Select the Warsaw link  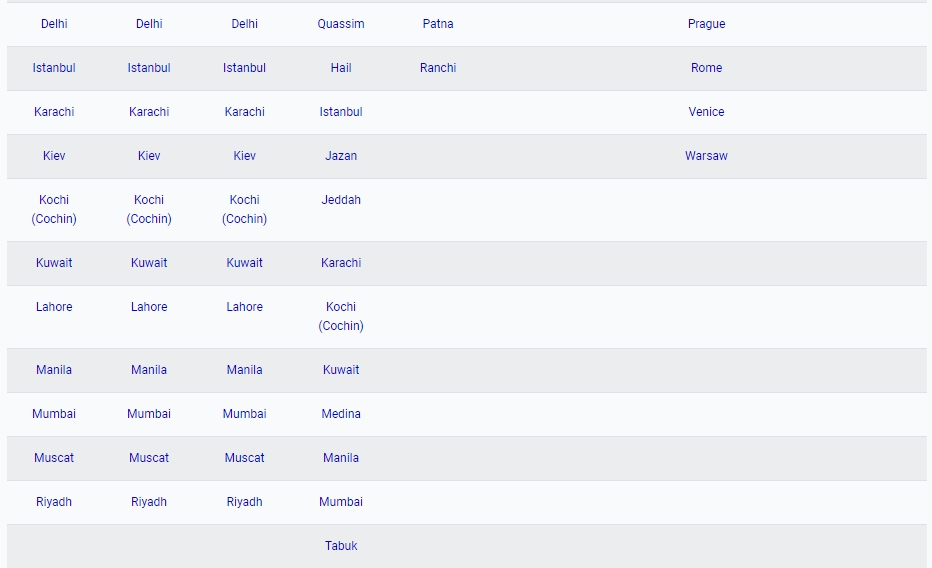[x=706, y=156]
